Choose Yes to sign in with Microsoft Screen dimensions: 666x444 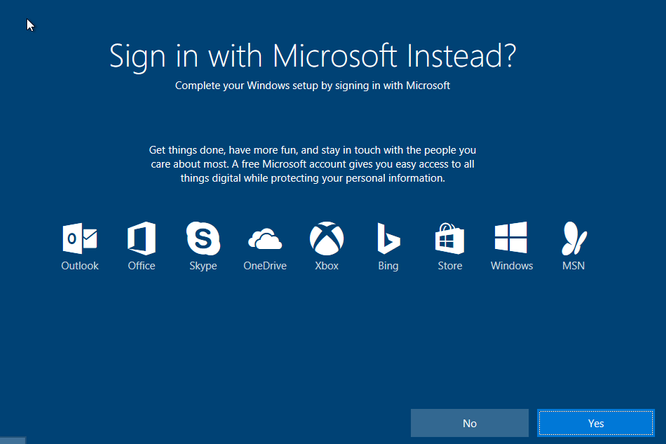[x=596, y=423]
